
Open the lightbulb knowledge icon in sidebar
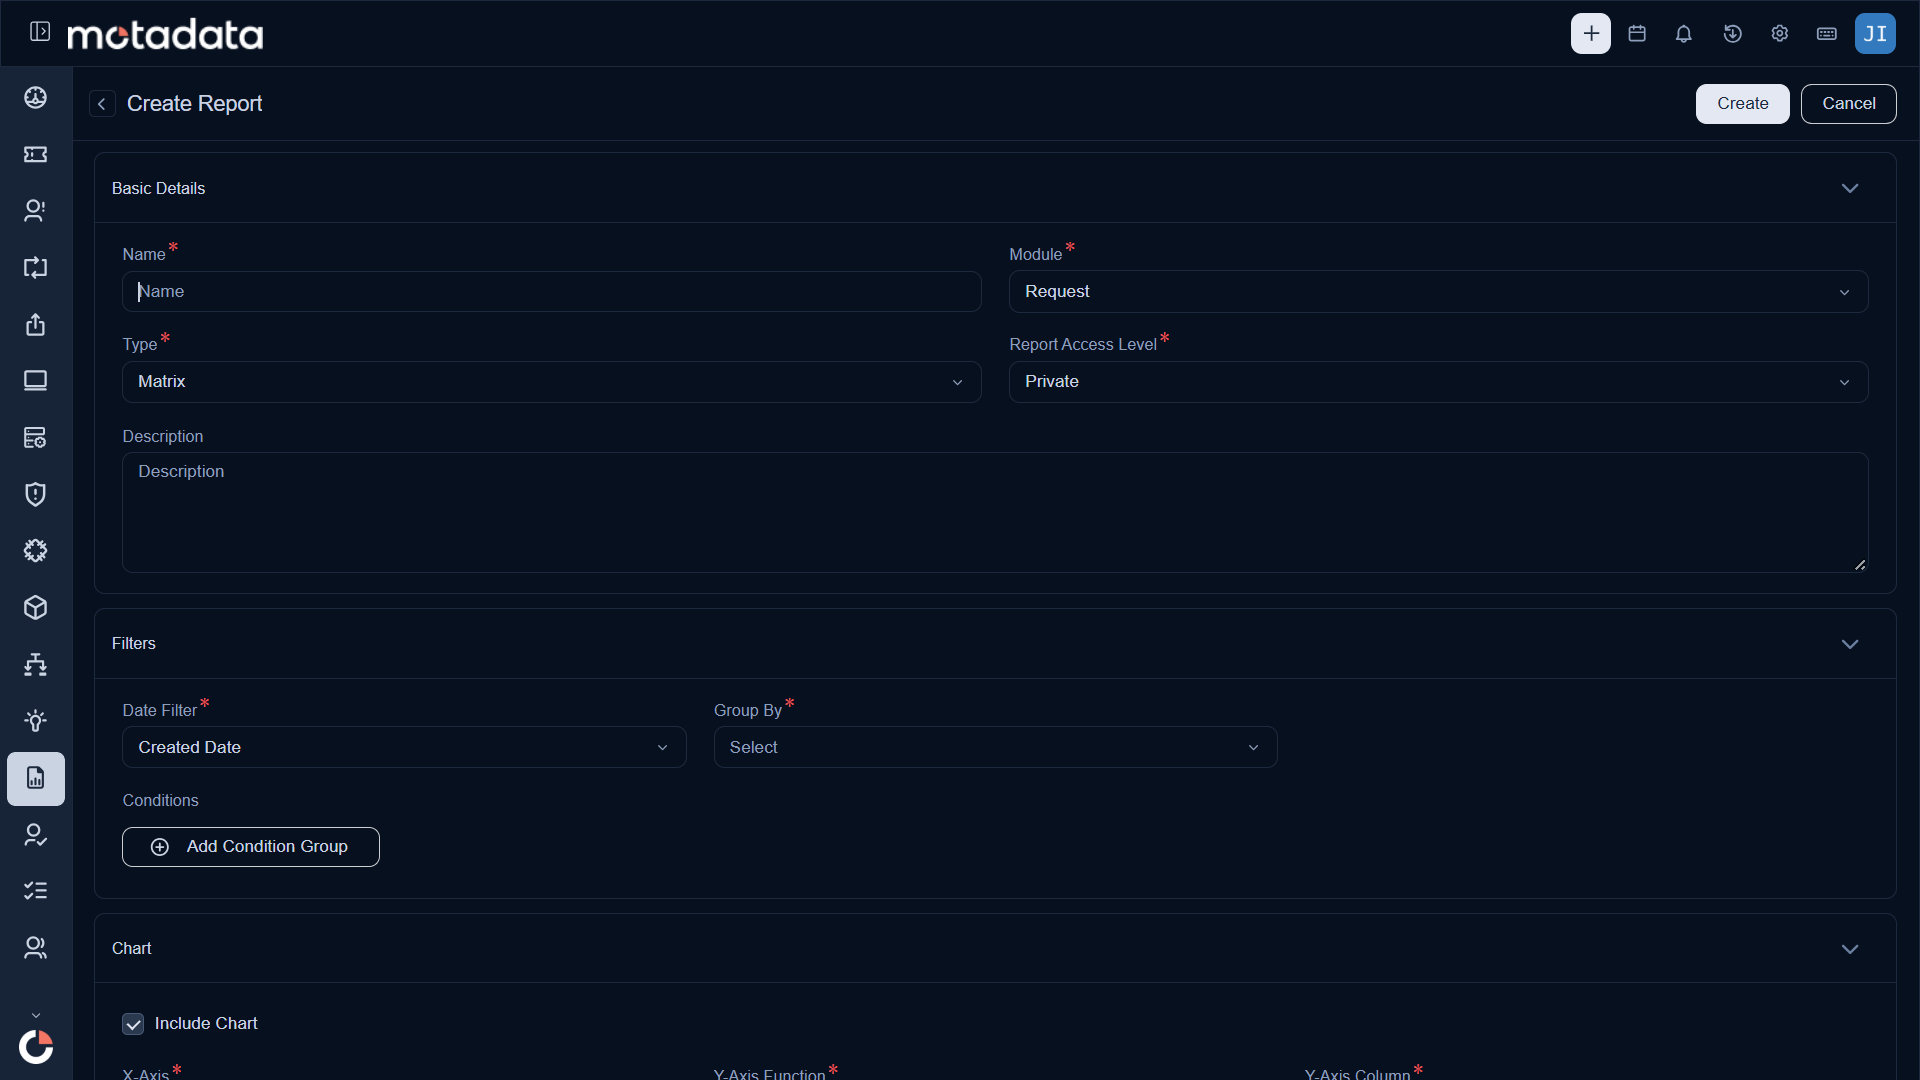tap(36, 721)
